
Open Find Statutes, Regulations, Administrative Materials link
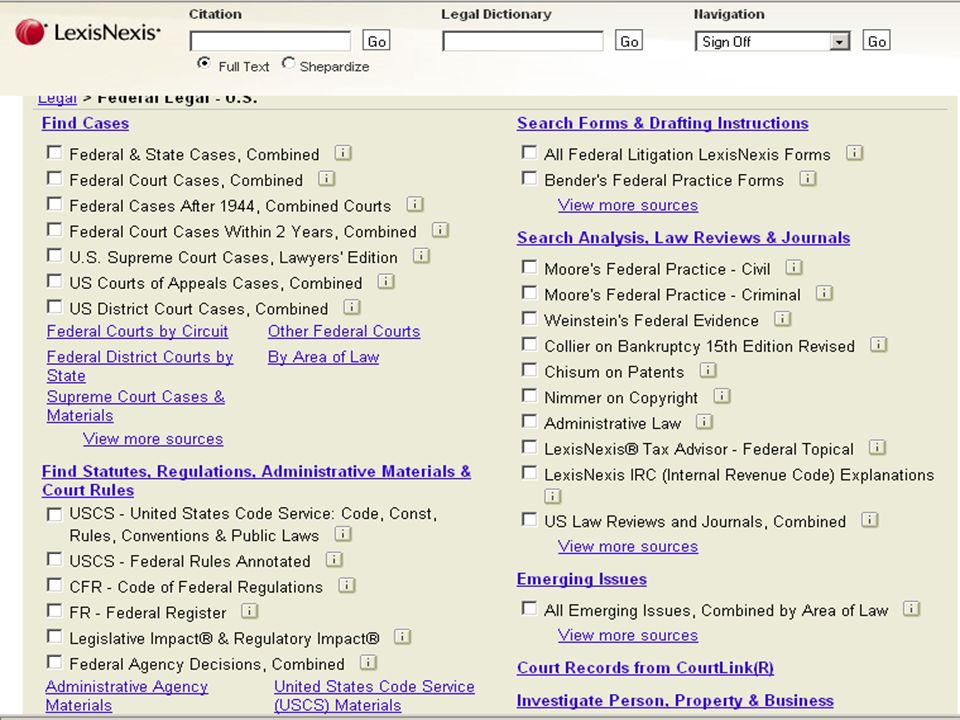(x=256, y=481)
